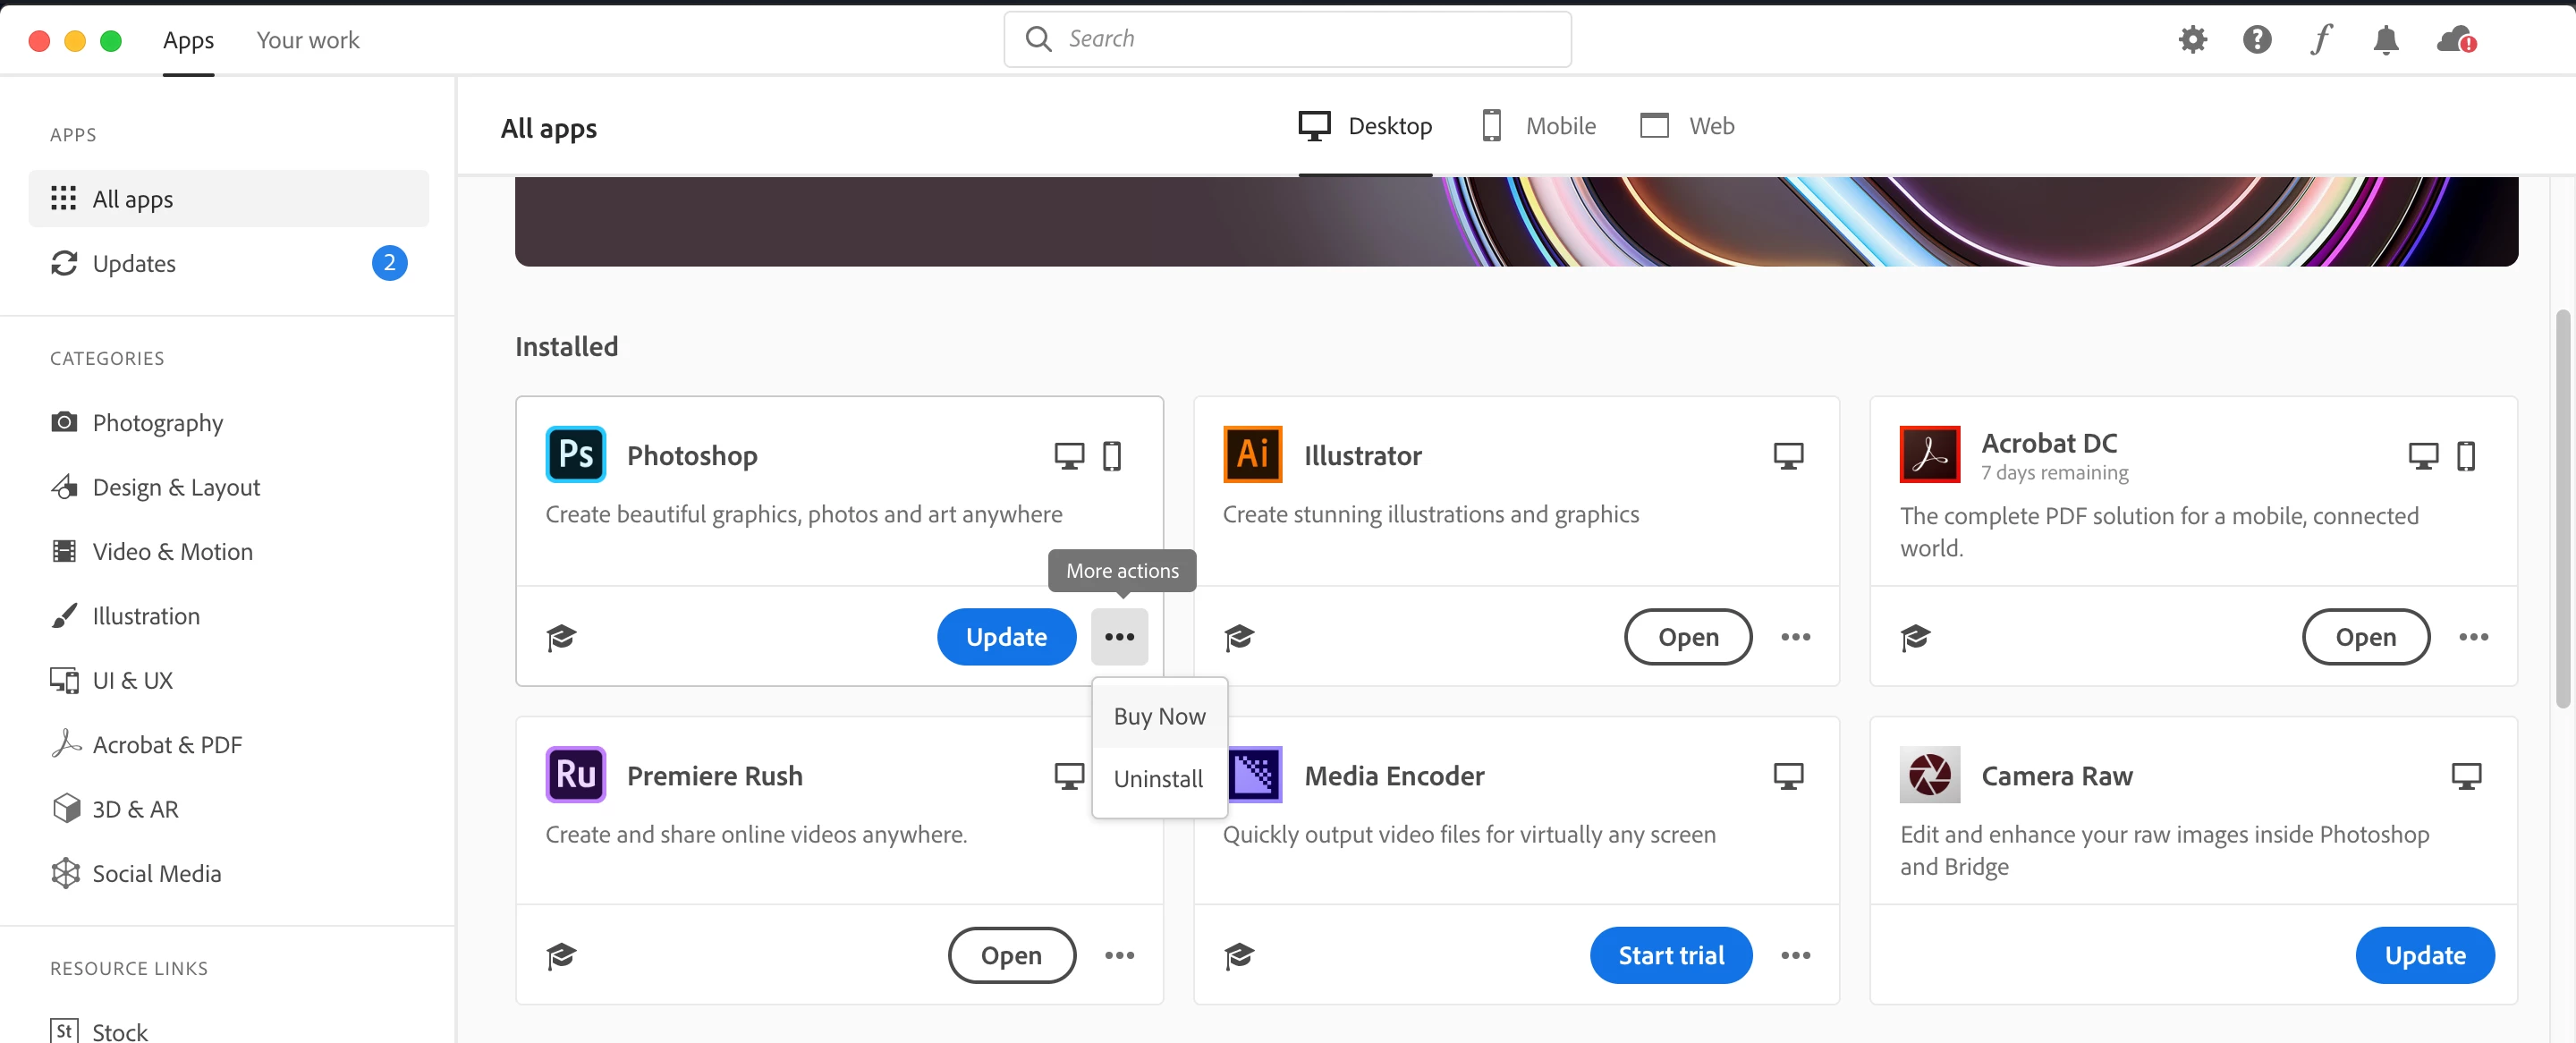Open the UI & UX category
The width and height of the screenshot is (2576, 1043).
tap(112, 680)
